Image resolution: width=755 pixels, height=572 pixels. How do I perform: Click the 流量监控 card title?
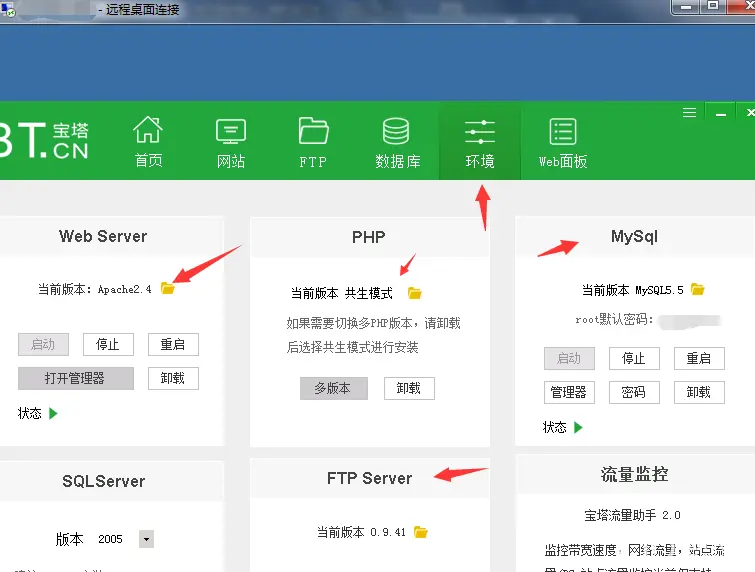pos(634,474)
